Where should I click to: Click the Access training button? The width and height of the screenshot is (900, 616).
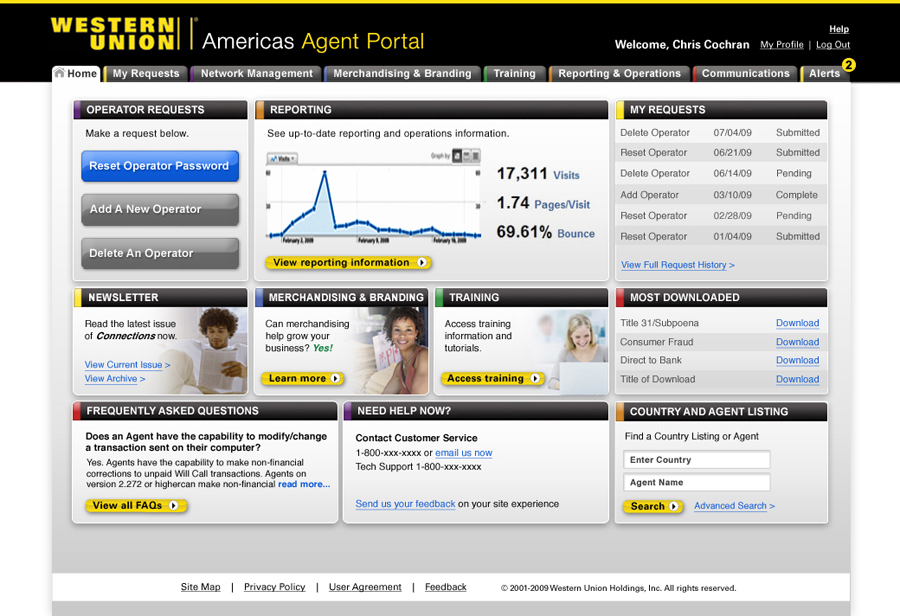(x=492, y=378)
